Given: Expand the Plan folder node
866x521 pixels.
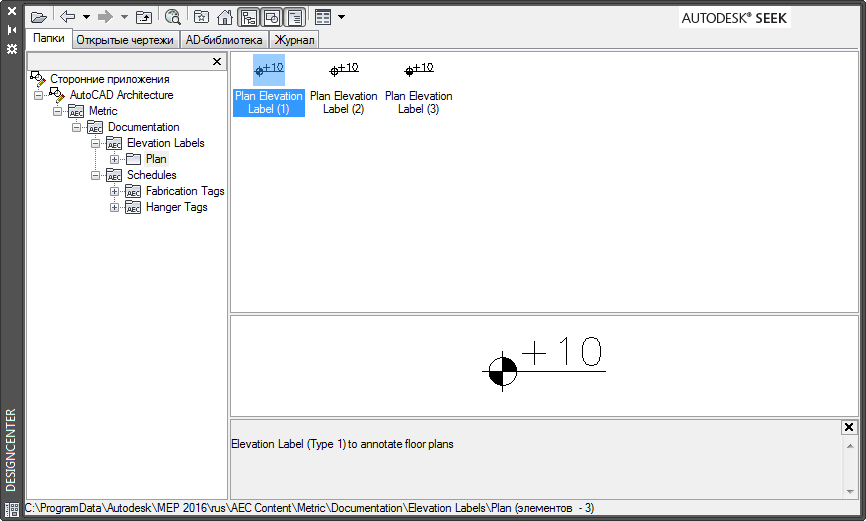Looking at the screenshot, I should [x=114, y=159].
